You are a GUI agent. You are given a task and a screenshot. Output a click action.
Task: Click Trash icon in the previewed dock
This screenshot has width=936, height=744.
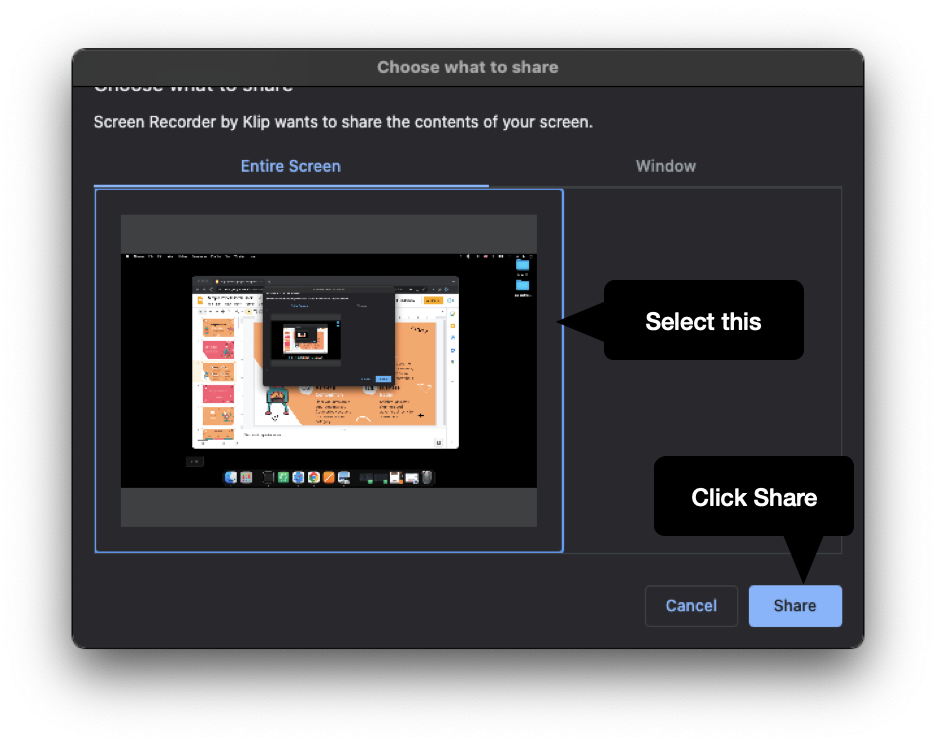(427, 477)
